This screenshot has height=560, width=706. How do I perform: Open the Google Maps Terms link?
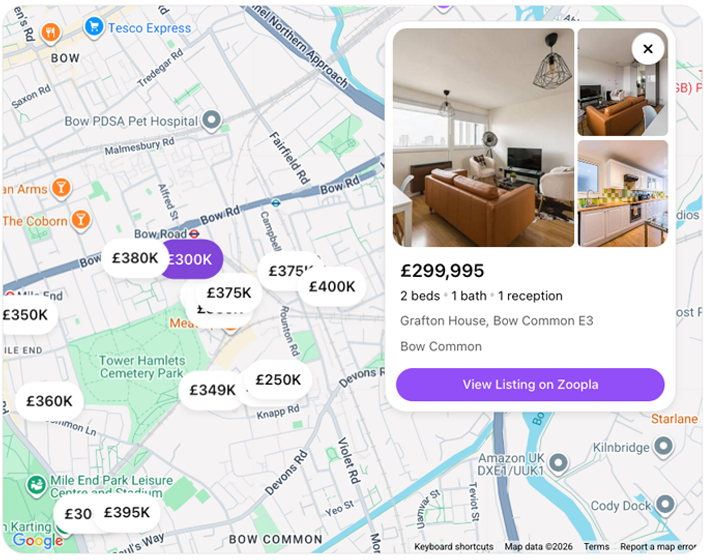(x=596, y=547)
